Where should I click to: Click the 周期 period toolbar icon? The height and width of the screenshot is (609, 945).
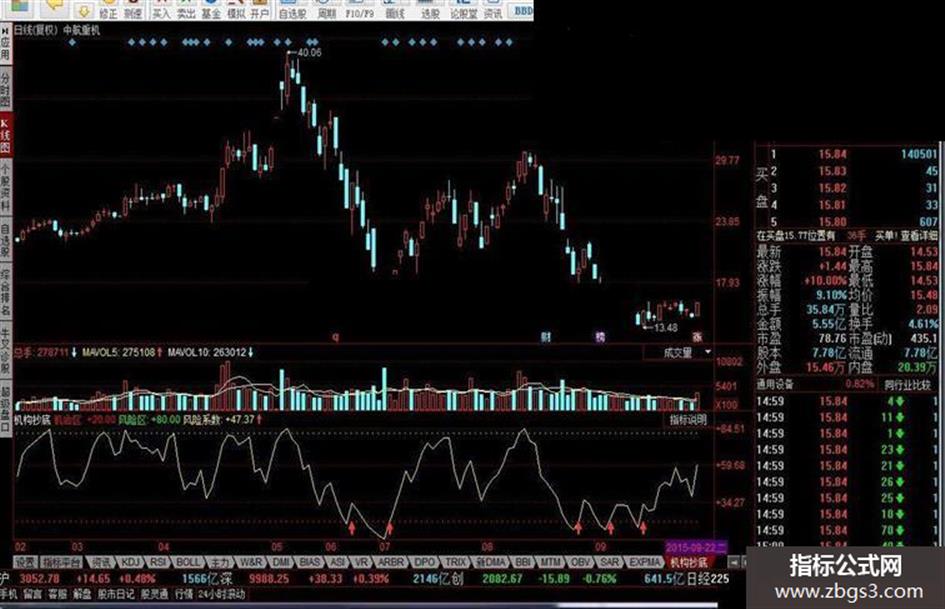pyautogui.click(x=326, y=10)
